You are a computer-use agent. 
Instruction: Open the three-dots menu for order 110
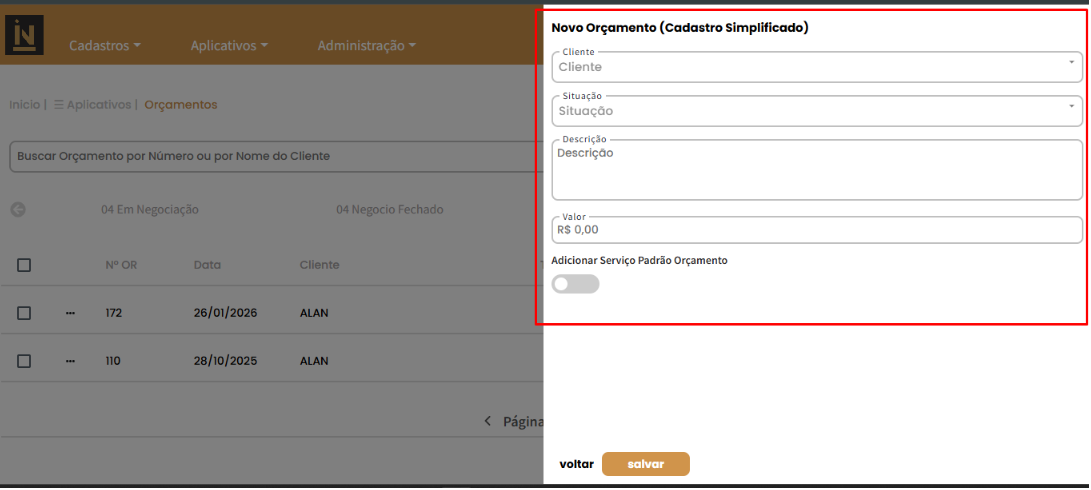pyautogui.click(x=70, y=361)
